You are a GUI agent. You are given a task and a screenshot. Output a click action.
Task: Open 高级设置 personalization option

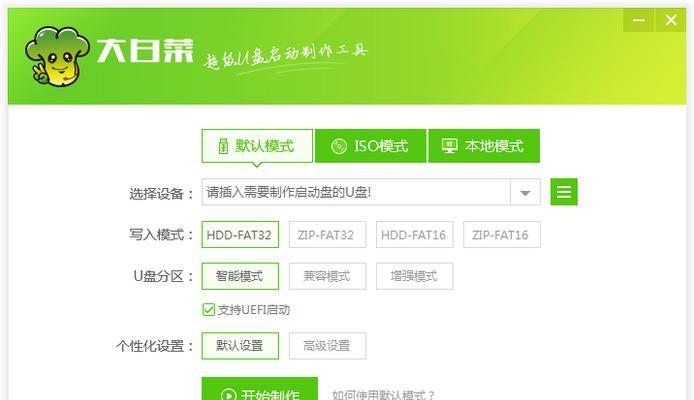327,346
